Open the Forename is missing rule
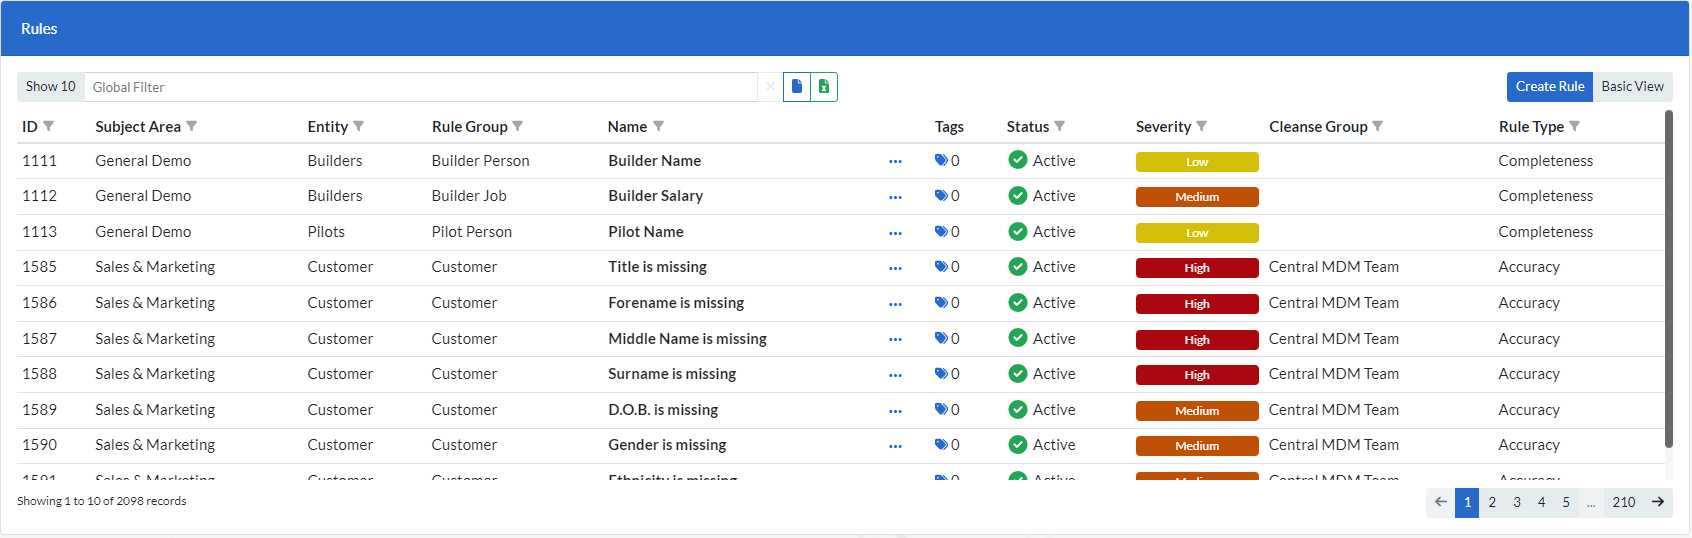Viewport: 1692px width, 538px height. pos(676,303)
